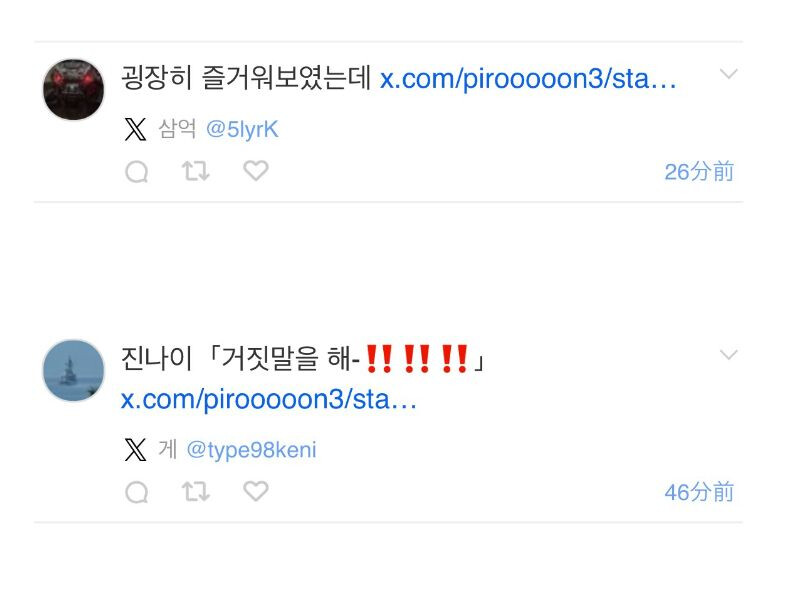Screen dimensions: 796x615
Task: Repost the @5lyrK post
Action: pyautogui.click(x=195, y=171)
